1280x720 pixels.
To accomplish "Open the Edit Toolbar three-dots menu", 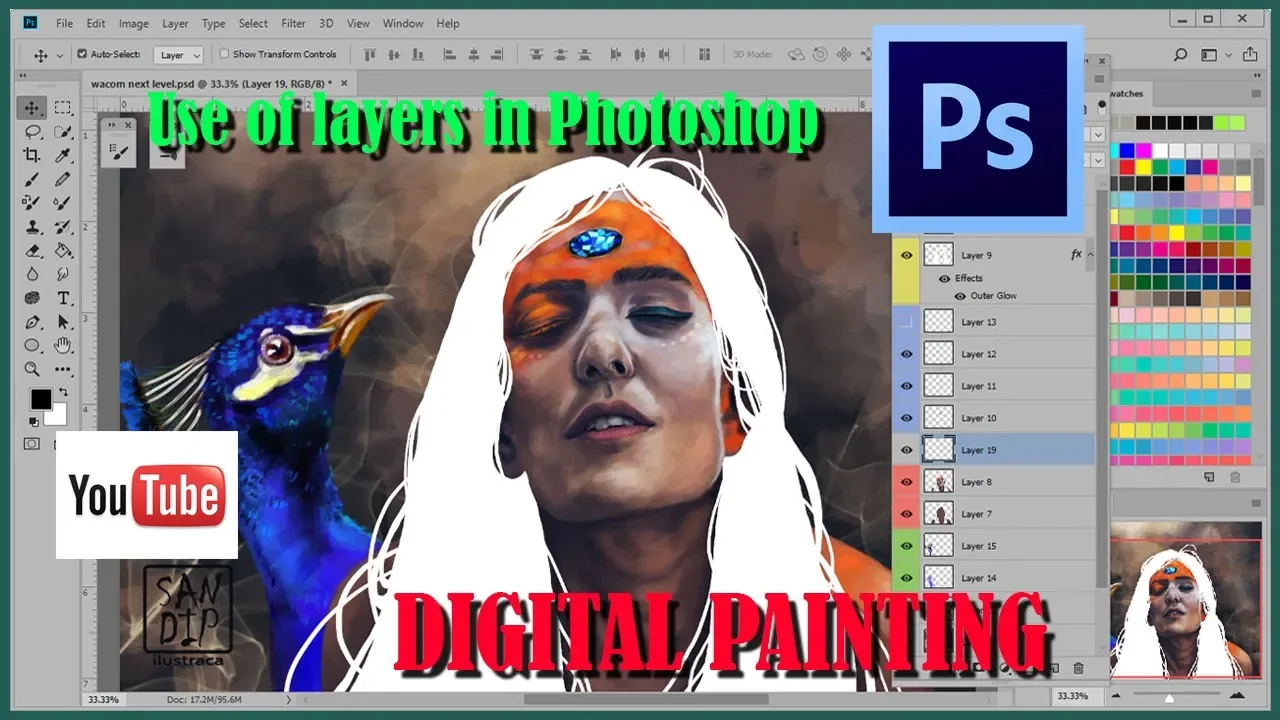I will pos(63,369).
